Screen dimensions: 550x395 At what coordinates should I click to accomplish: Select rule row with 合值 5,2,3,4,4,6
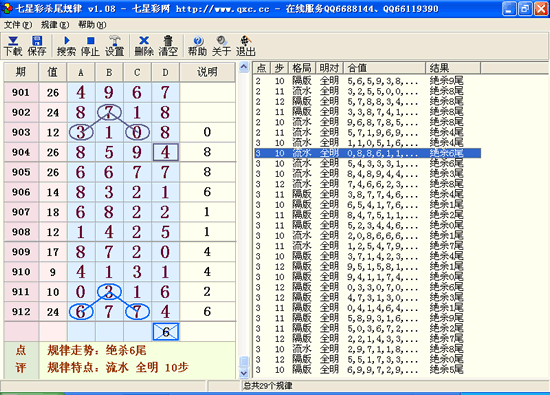[367, 225]
